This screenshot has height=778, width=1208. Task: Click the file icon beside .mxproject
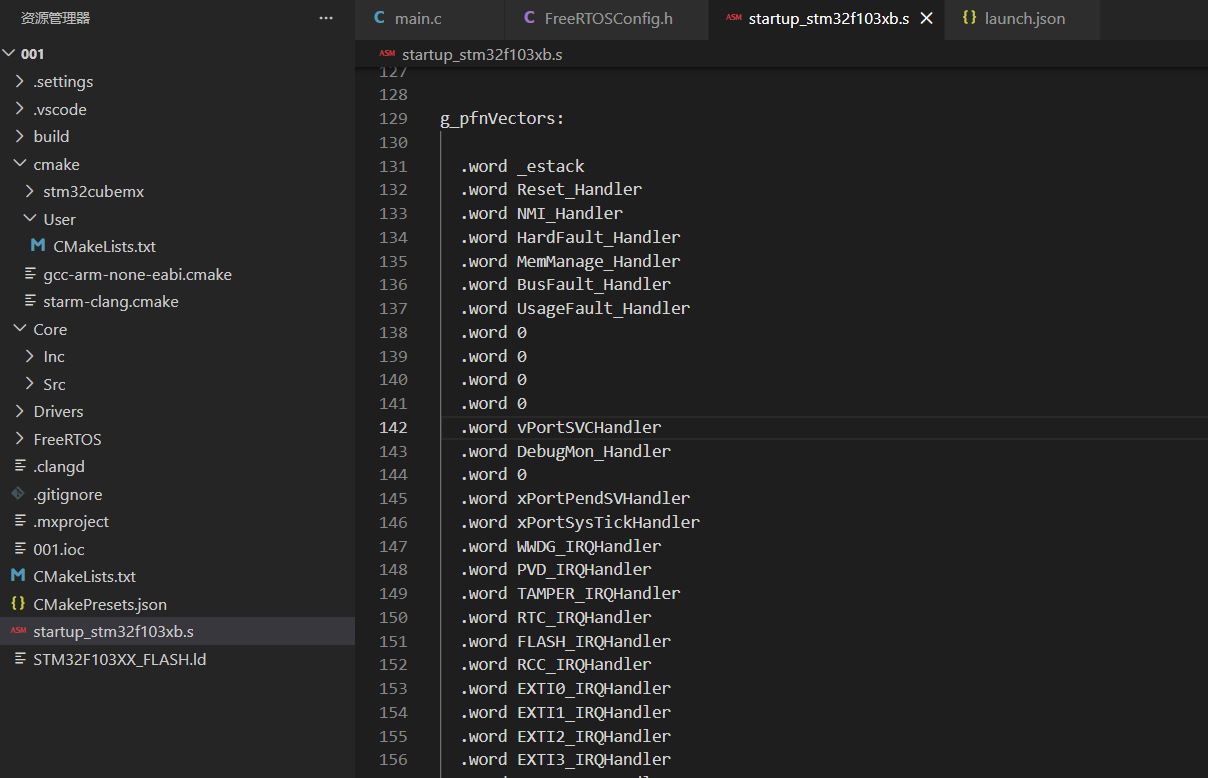(21, 521)
